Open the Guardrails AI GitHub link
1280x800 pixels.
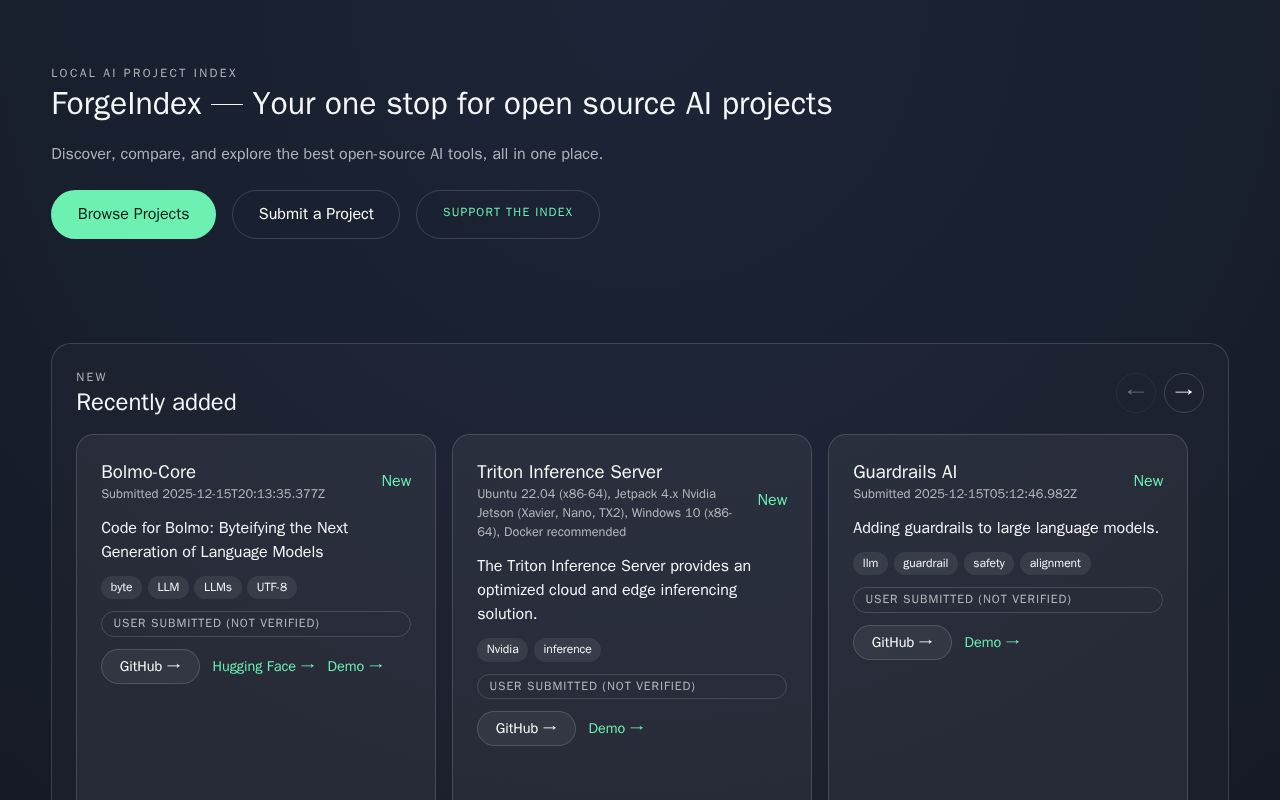902,643
